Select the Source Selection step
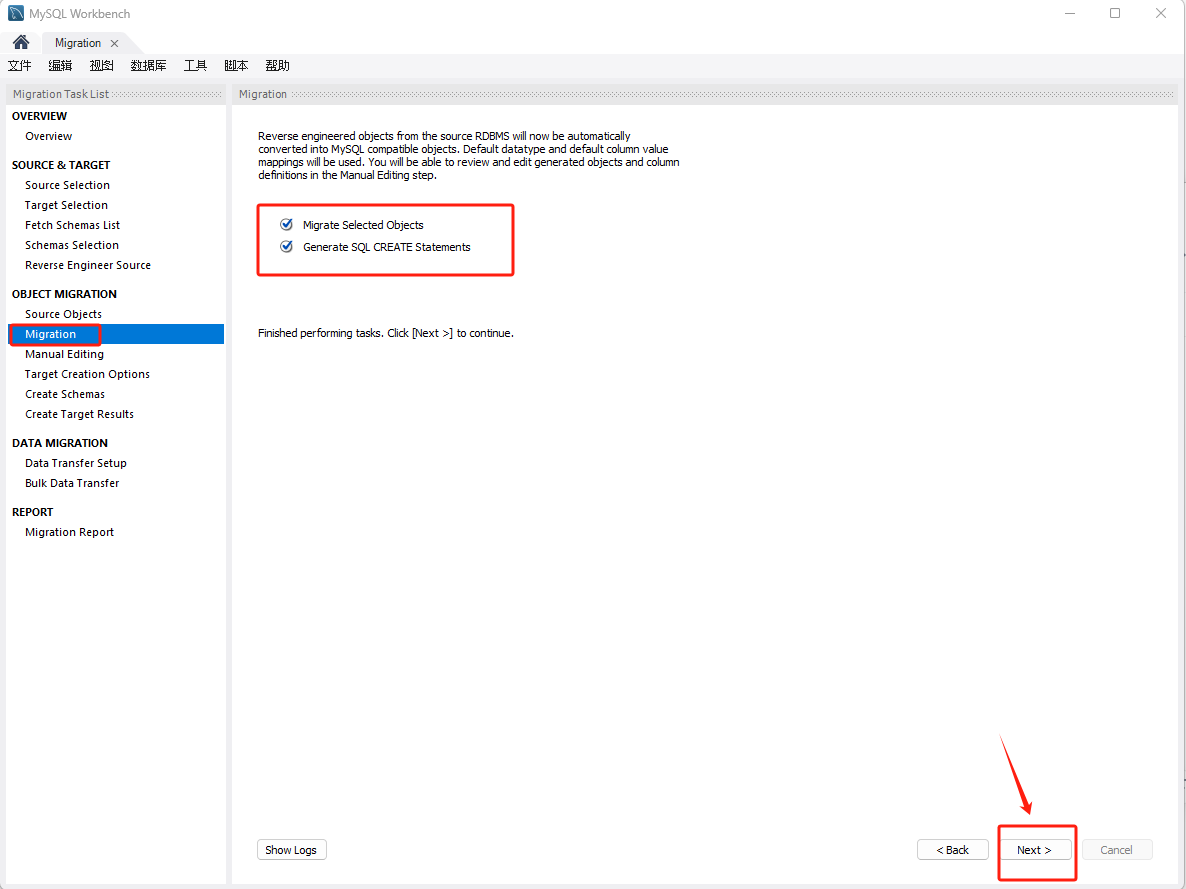This screenshot has height=889, width=1186. [x=67, y=185]
